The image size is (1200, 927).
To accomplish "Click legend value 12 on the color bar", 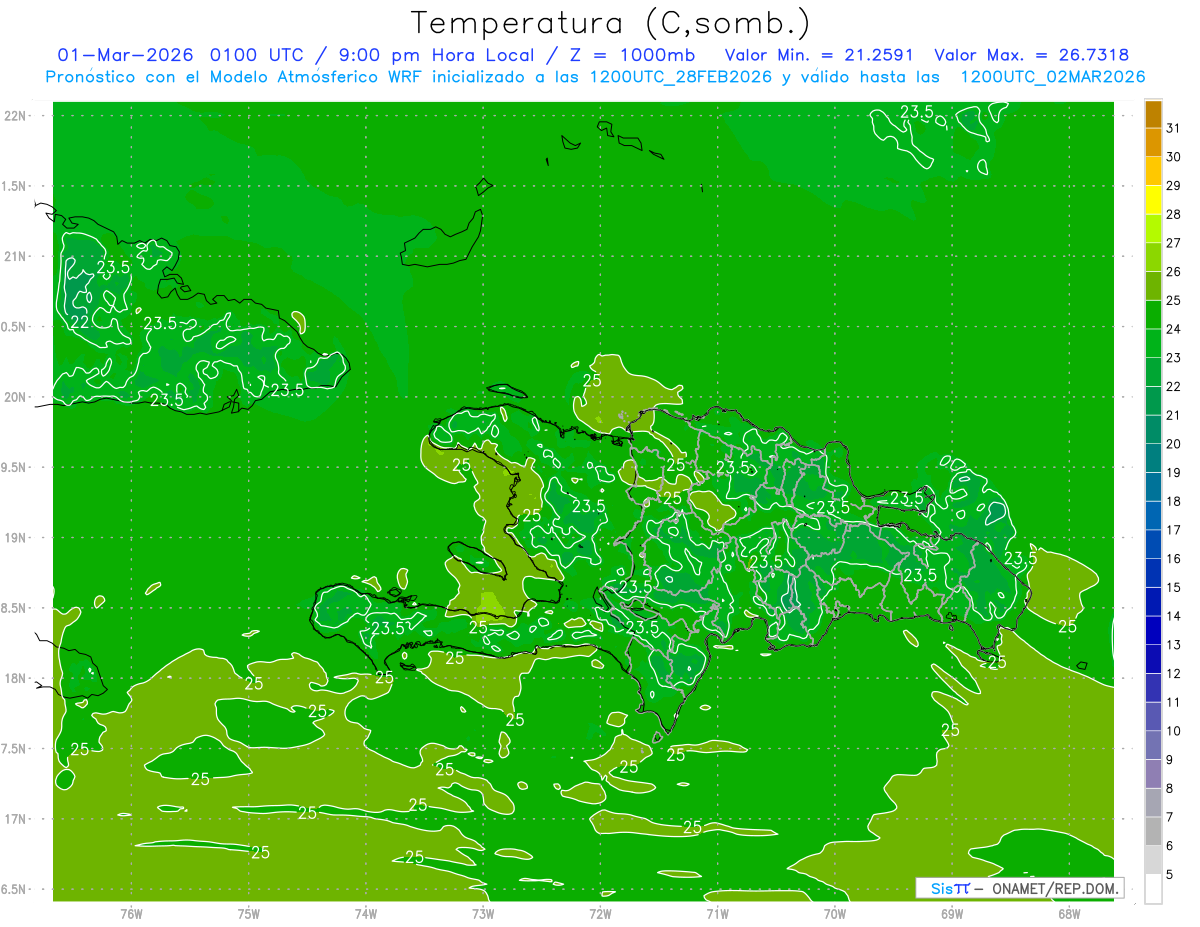I will click(x=1174, y=674).
